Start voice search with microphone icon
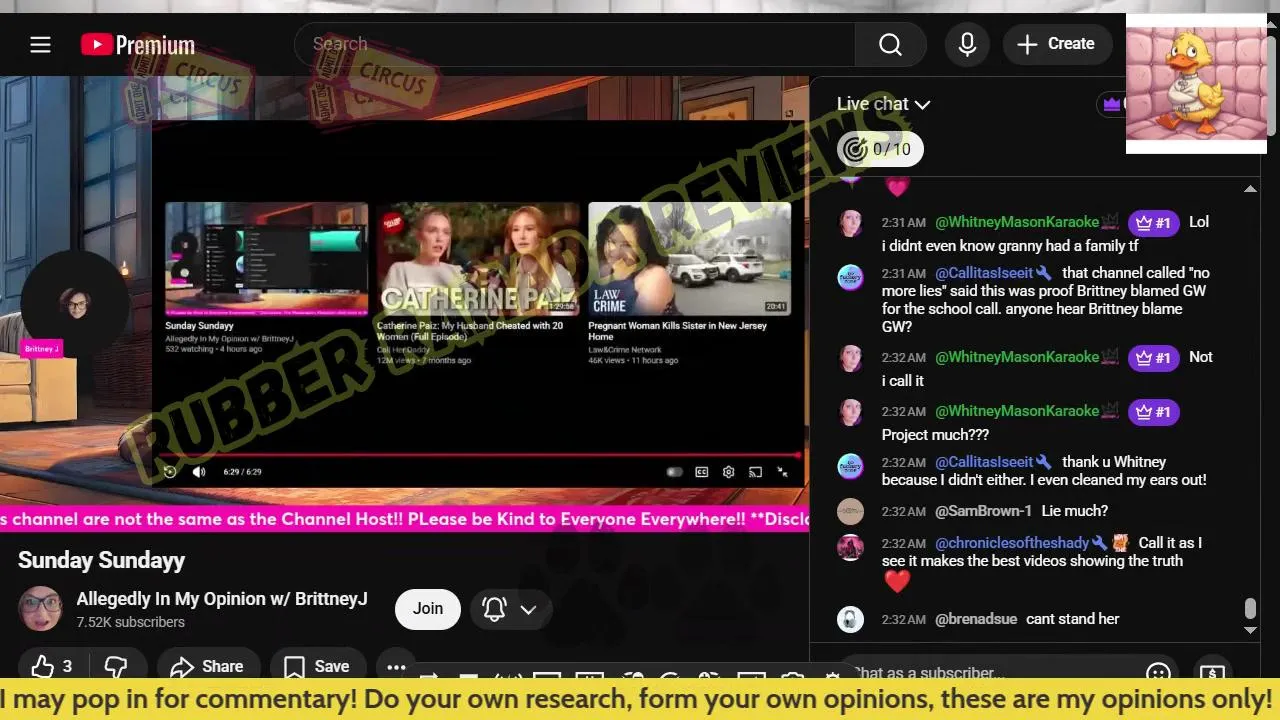 967,44
